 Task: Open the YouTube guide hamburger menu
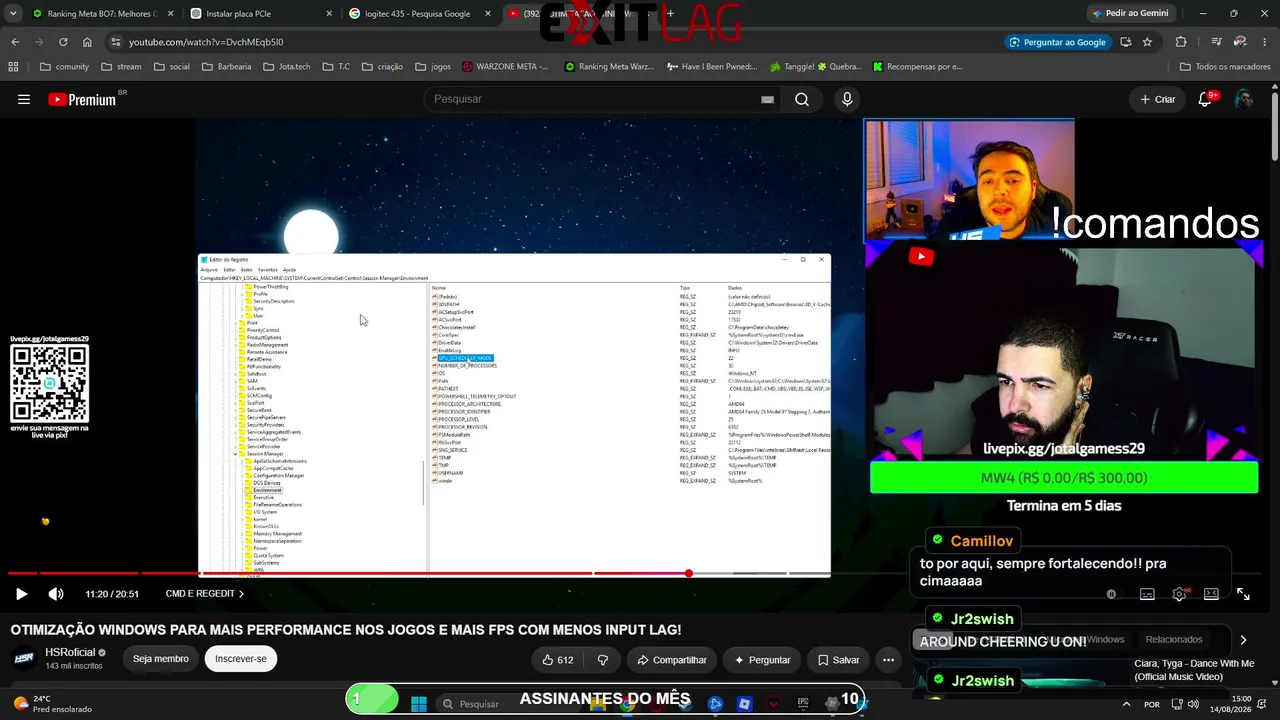point(24,99)
